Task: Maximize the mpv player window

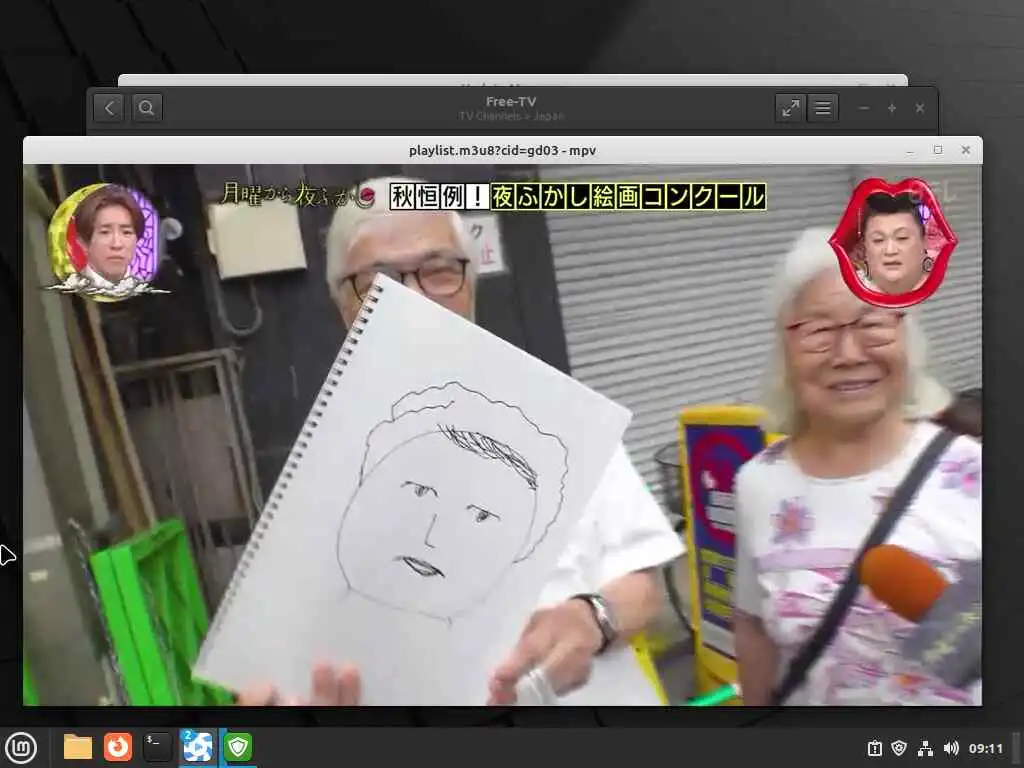Action: tap(938, 150)
